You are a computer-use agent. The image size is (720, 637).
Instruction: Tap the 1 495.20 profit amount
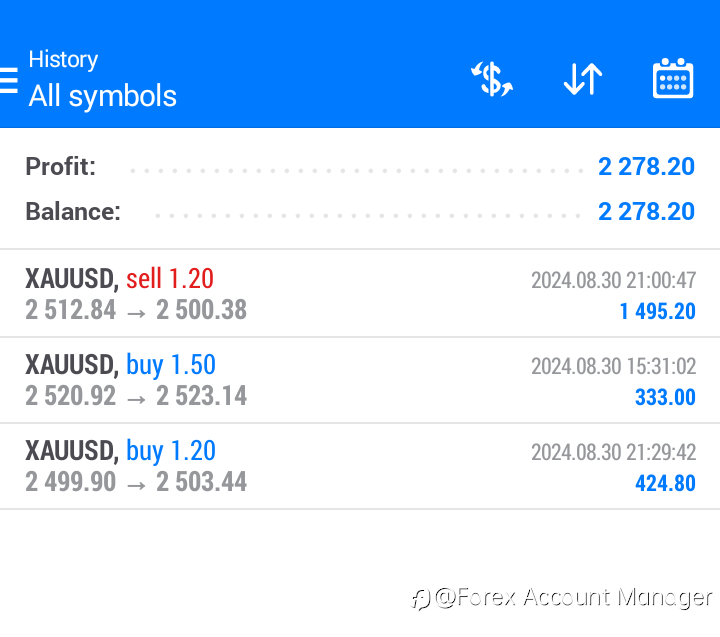[657, 312]
